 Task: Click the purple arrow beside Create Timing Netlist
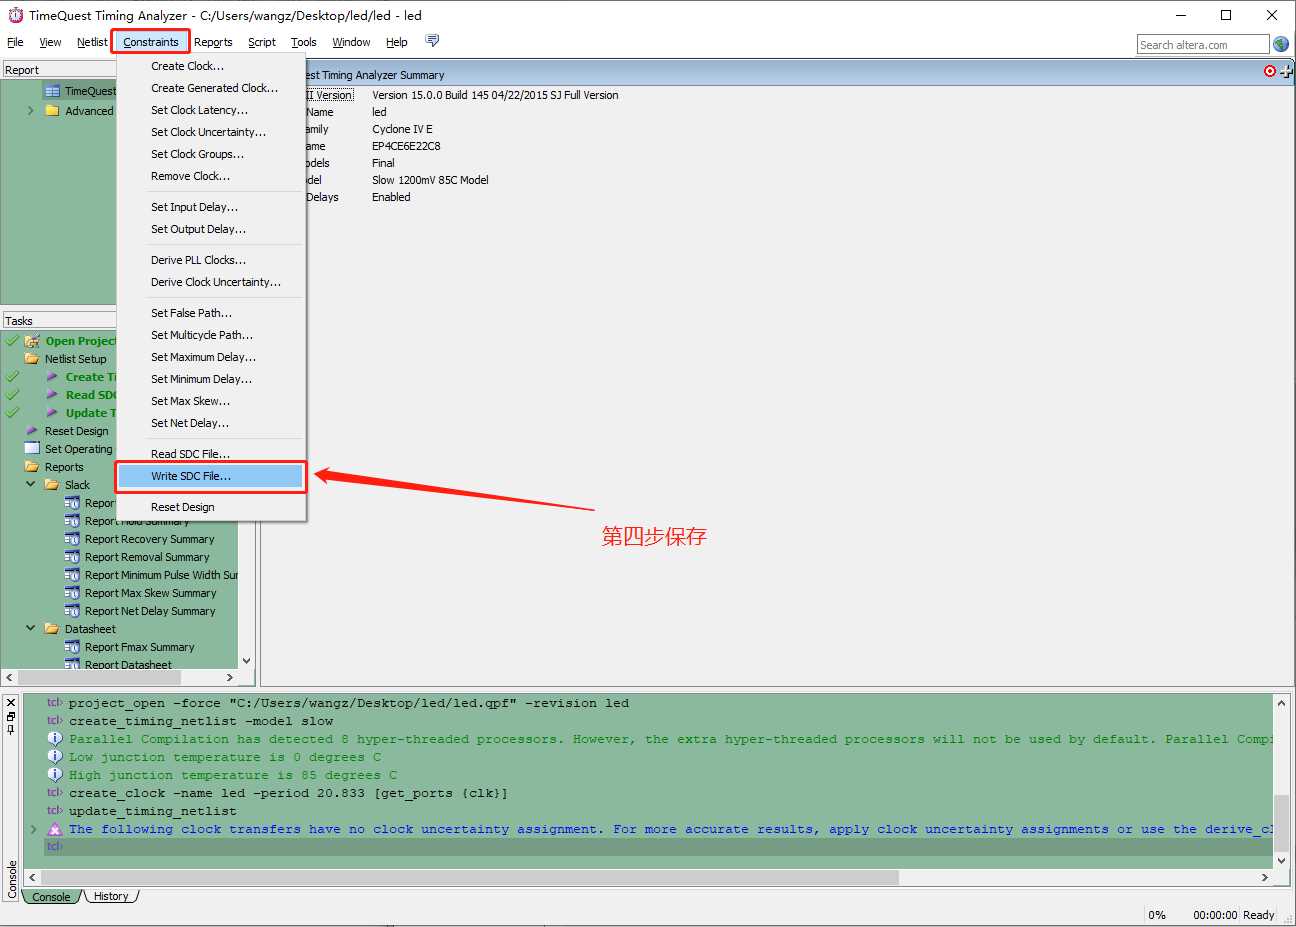(x=52, y=377)
